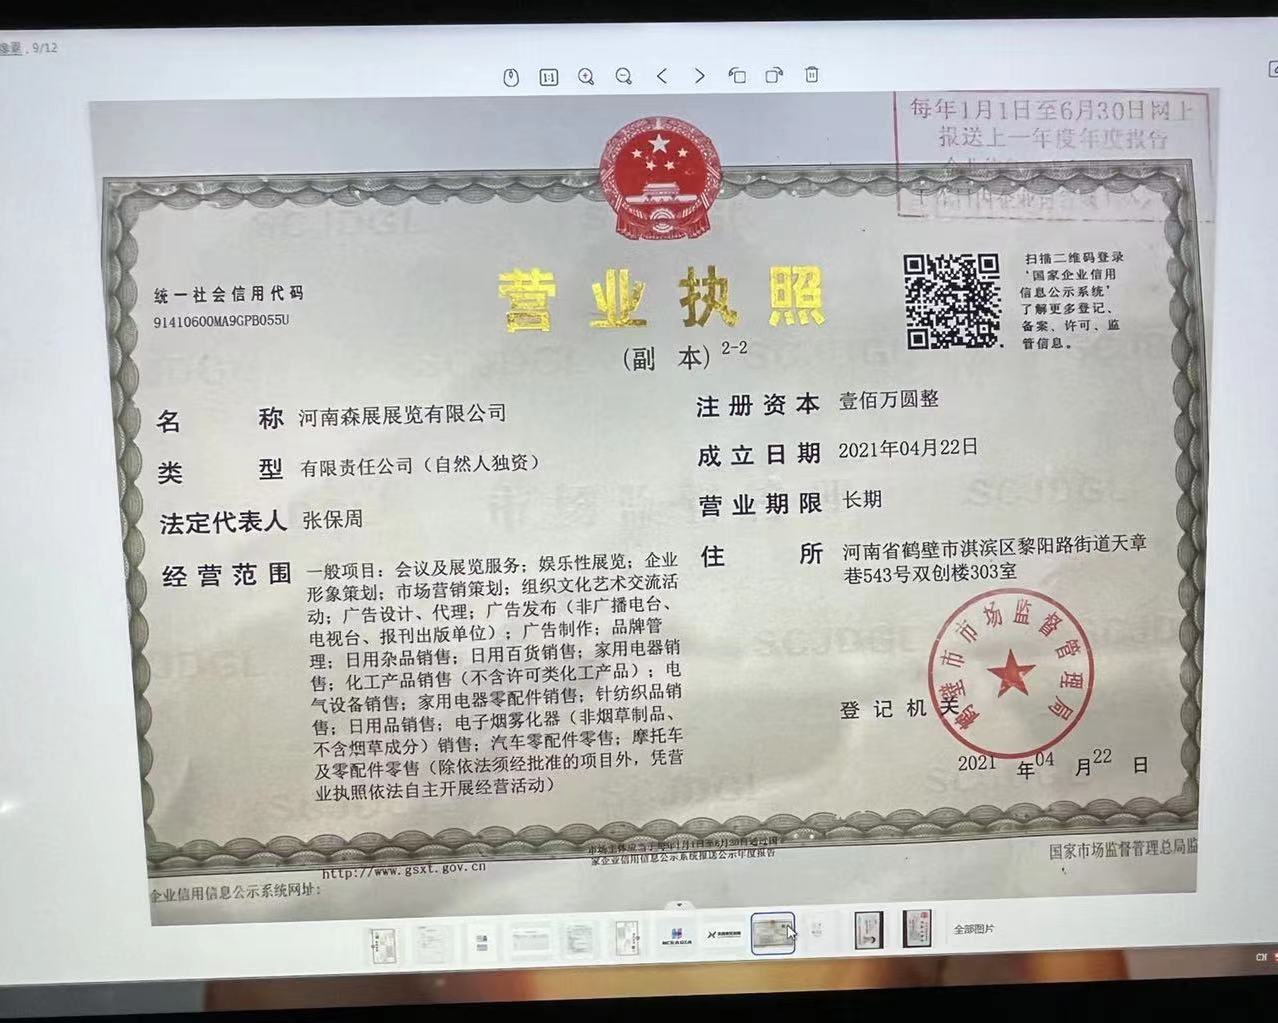The image size is (1278, 1023).
Task: Select the mouse annotation tool
Action: tap(510, 76)
